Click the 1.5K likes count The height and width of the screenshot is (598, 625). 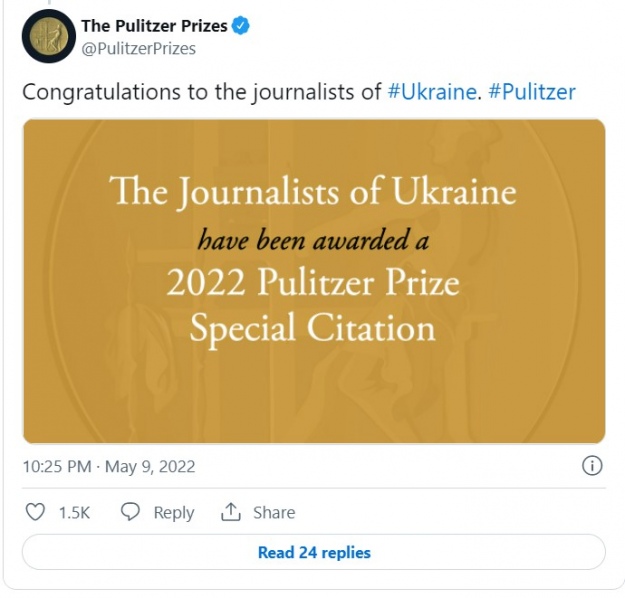tap(74, 512)
